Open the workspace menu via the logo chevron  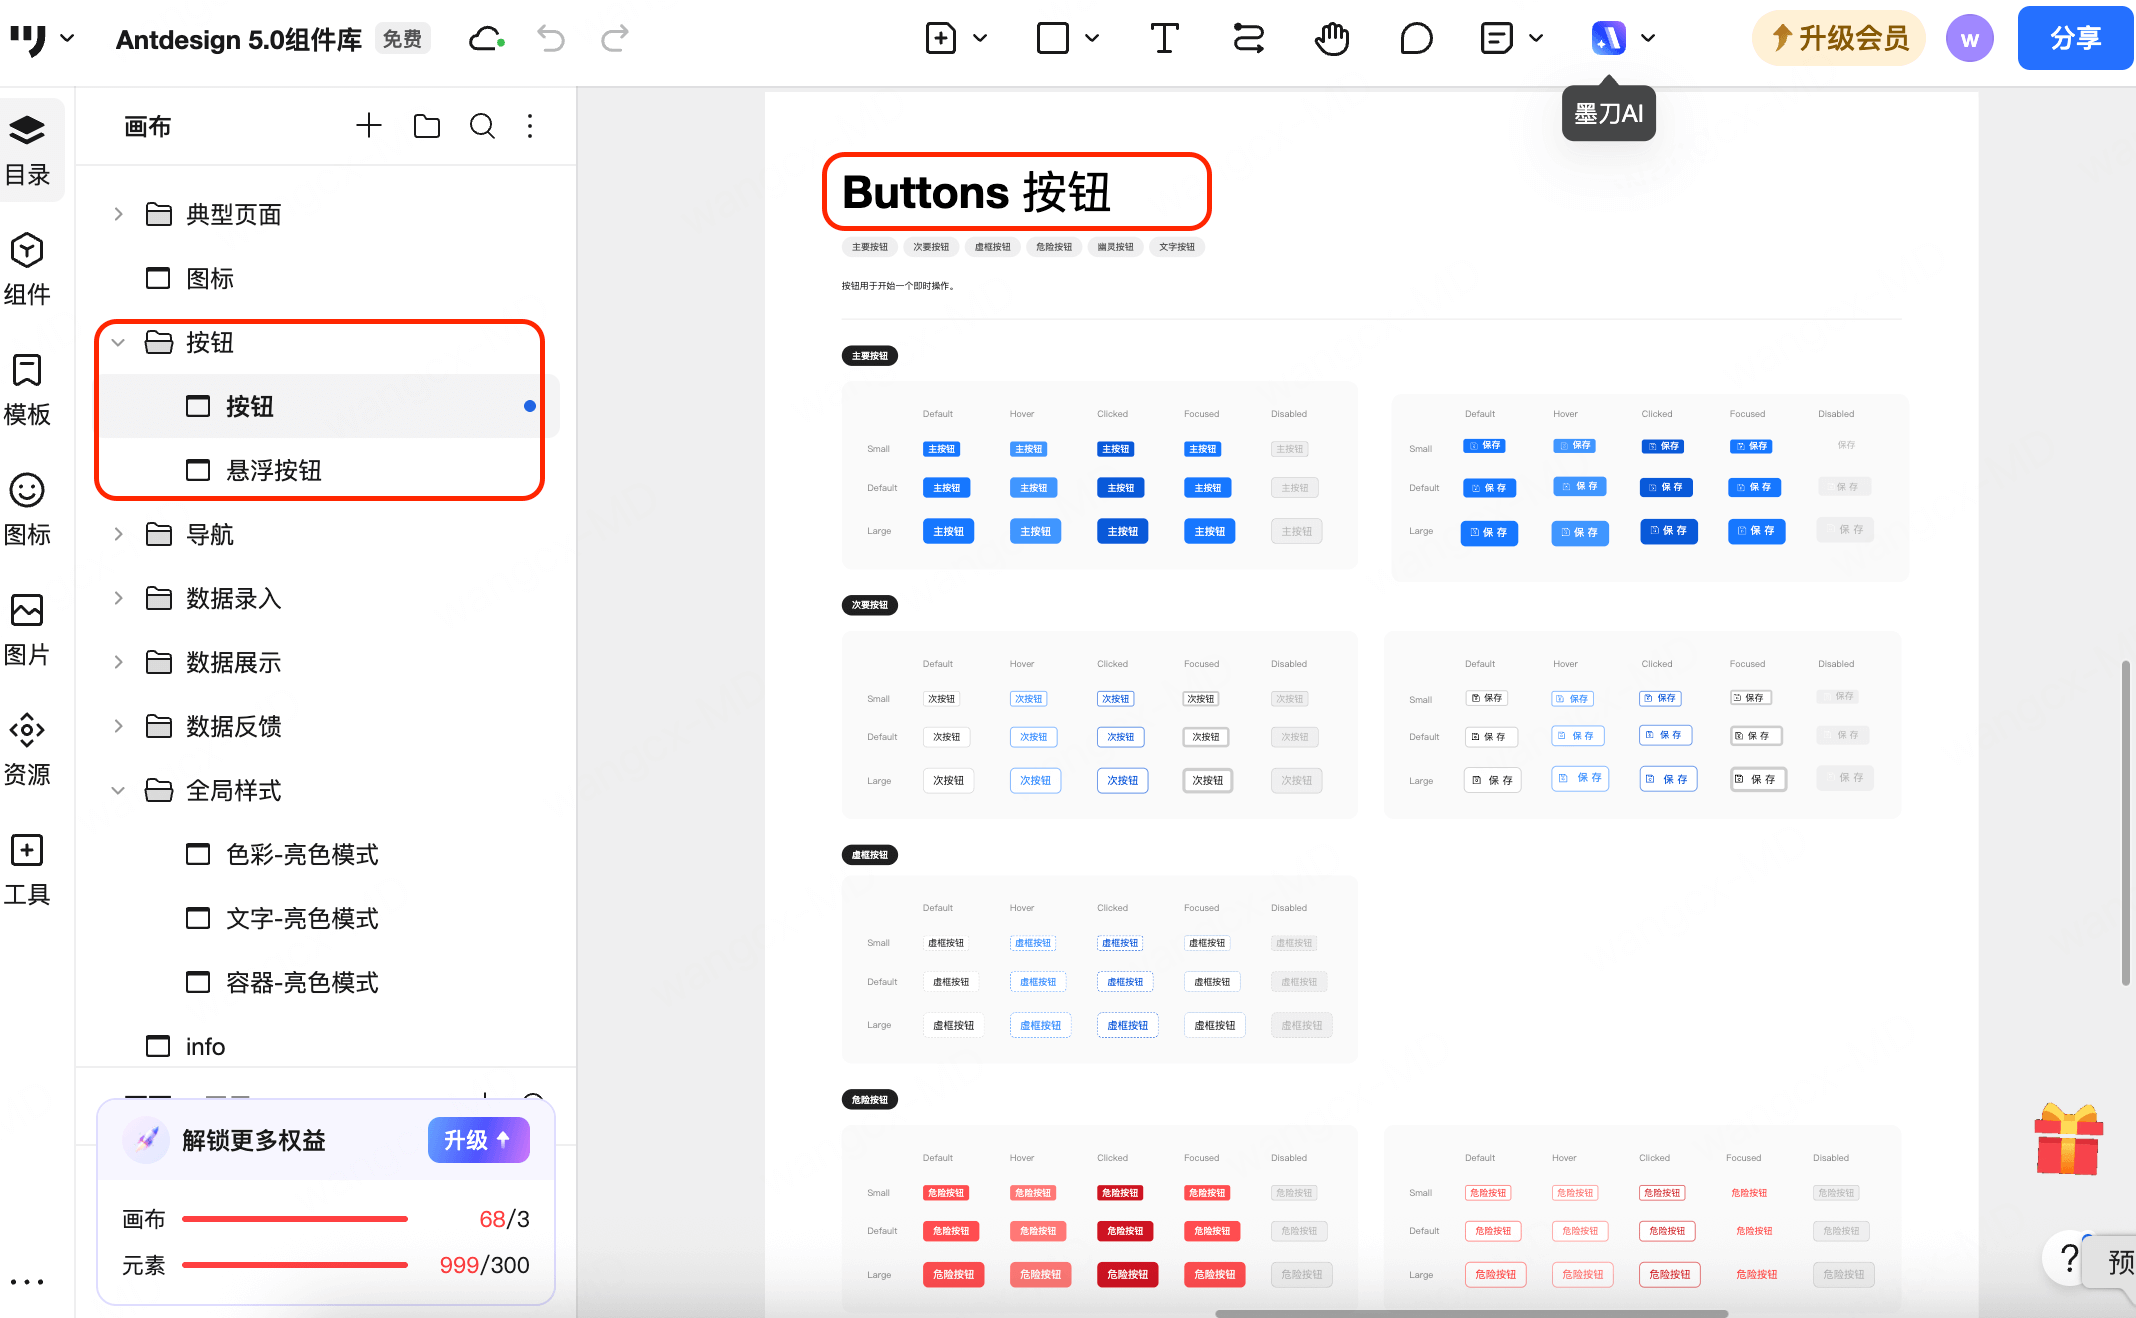click(68, 38)
